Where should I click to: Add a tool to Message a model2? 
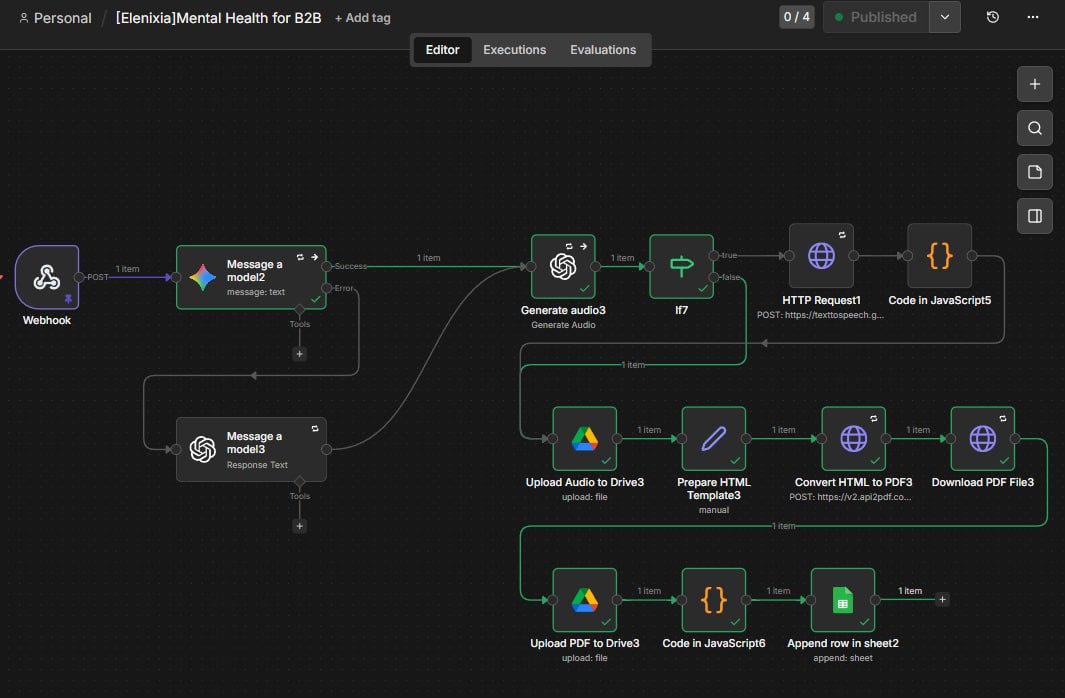pyautogui.click(x=300, y=354)
